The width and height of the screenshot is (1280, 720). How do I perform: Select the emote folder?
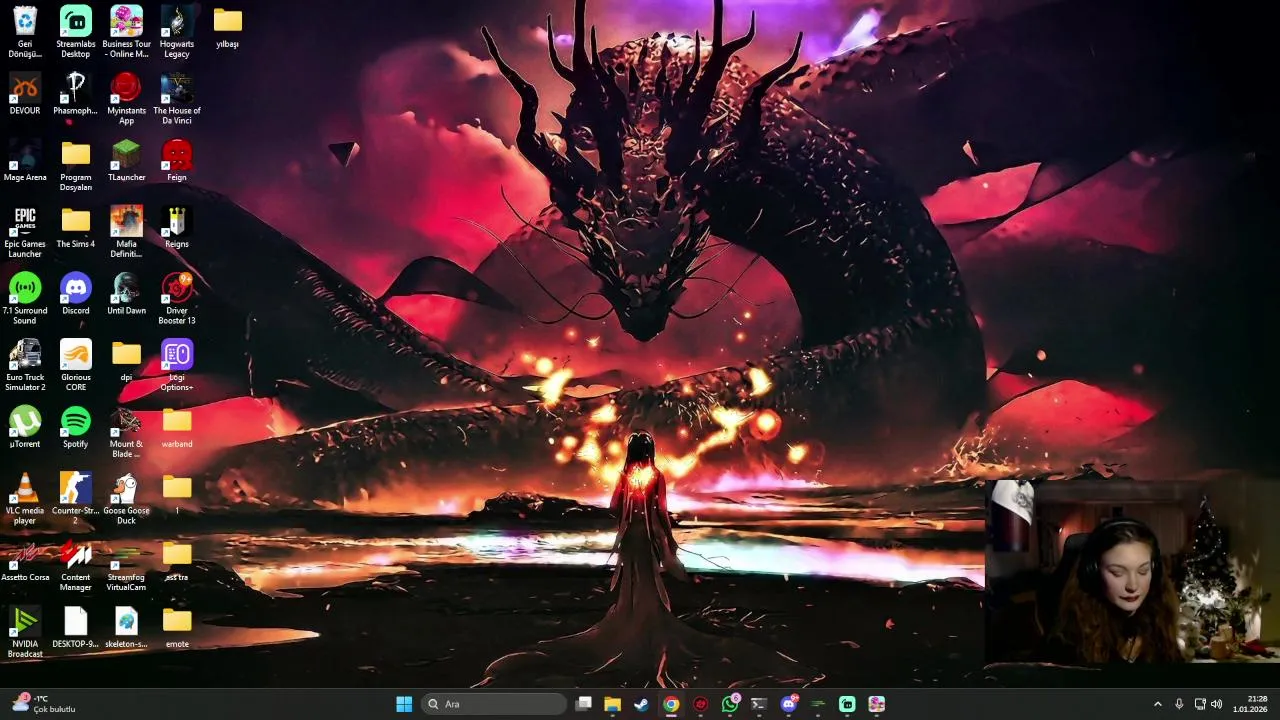(x=177, y=627)
